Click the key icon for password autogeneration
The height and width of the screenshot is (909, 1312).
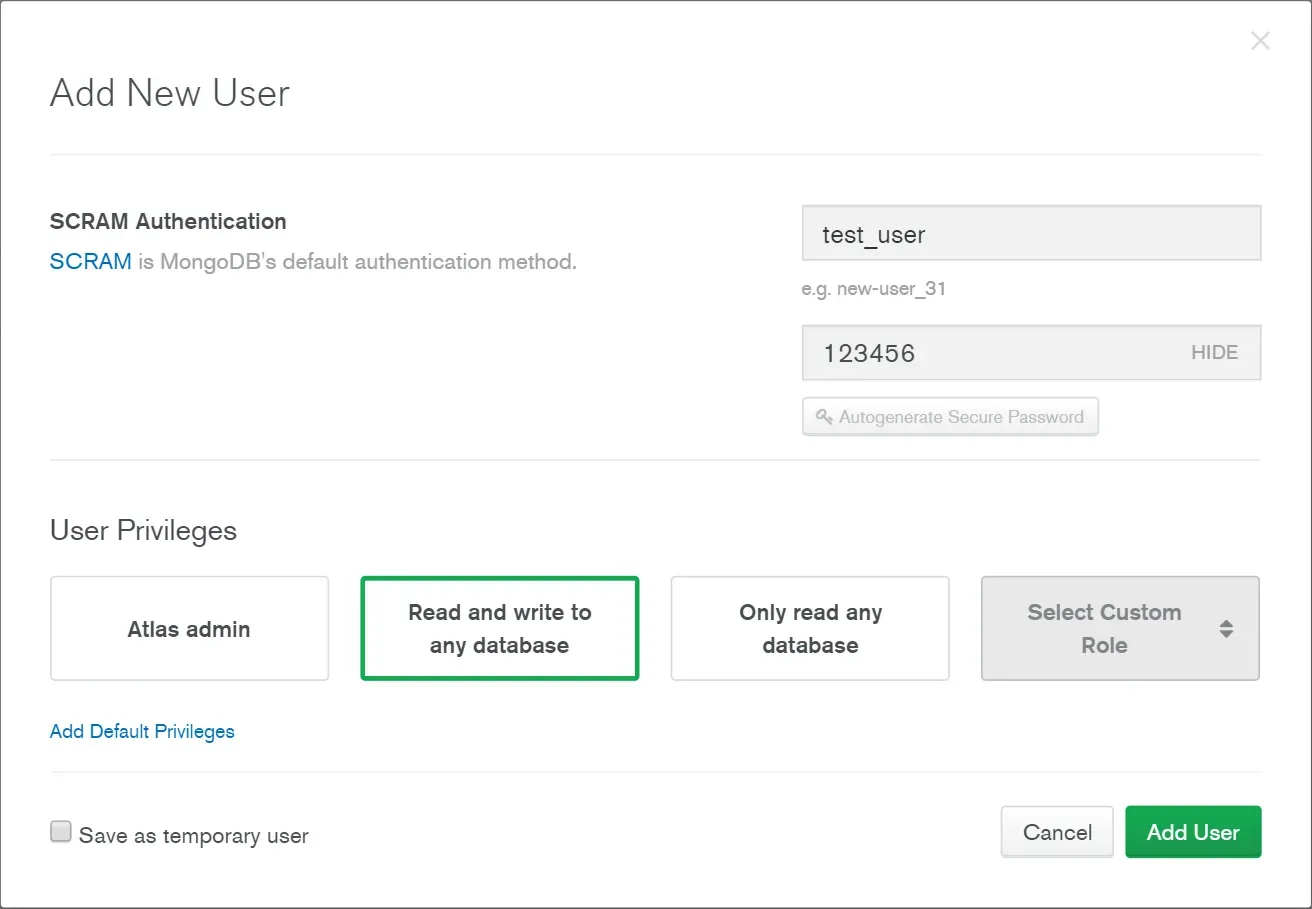[x=824, y=417]
